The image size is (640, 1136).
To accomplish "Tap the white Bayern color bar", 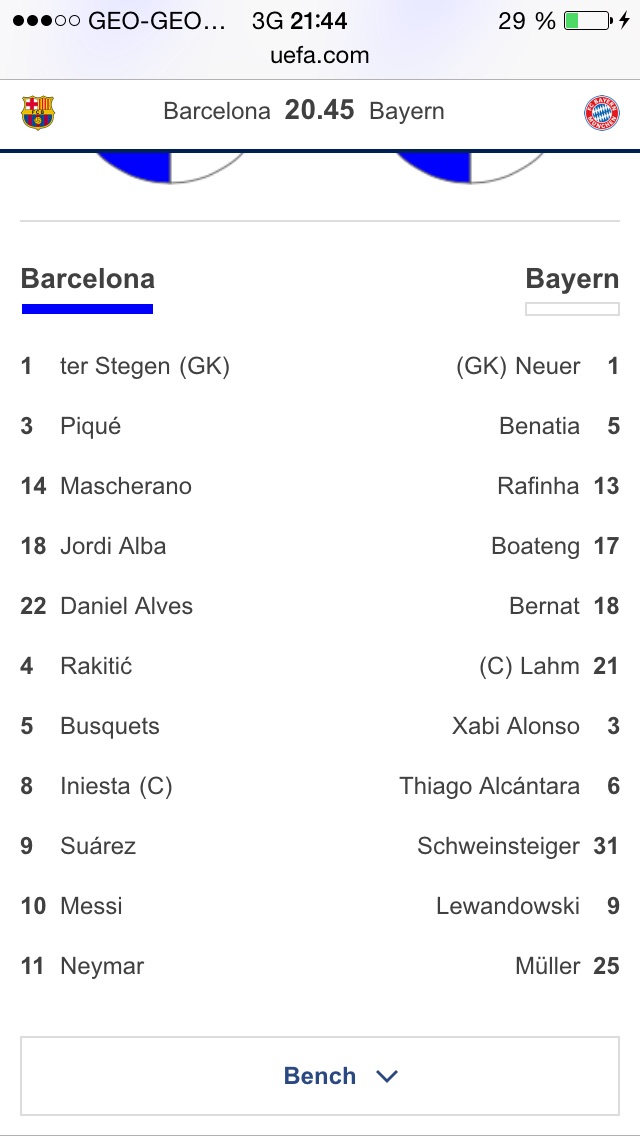I will pyautogui.click(x=572, y=309).
